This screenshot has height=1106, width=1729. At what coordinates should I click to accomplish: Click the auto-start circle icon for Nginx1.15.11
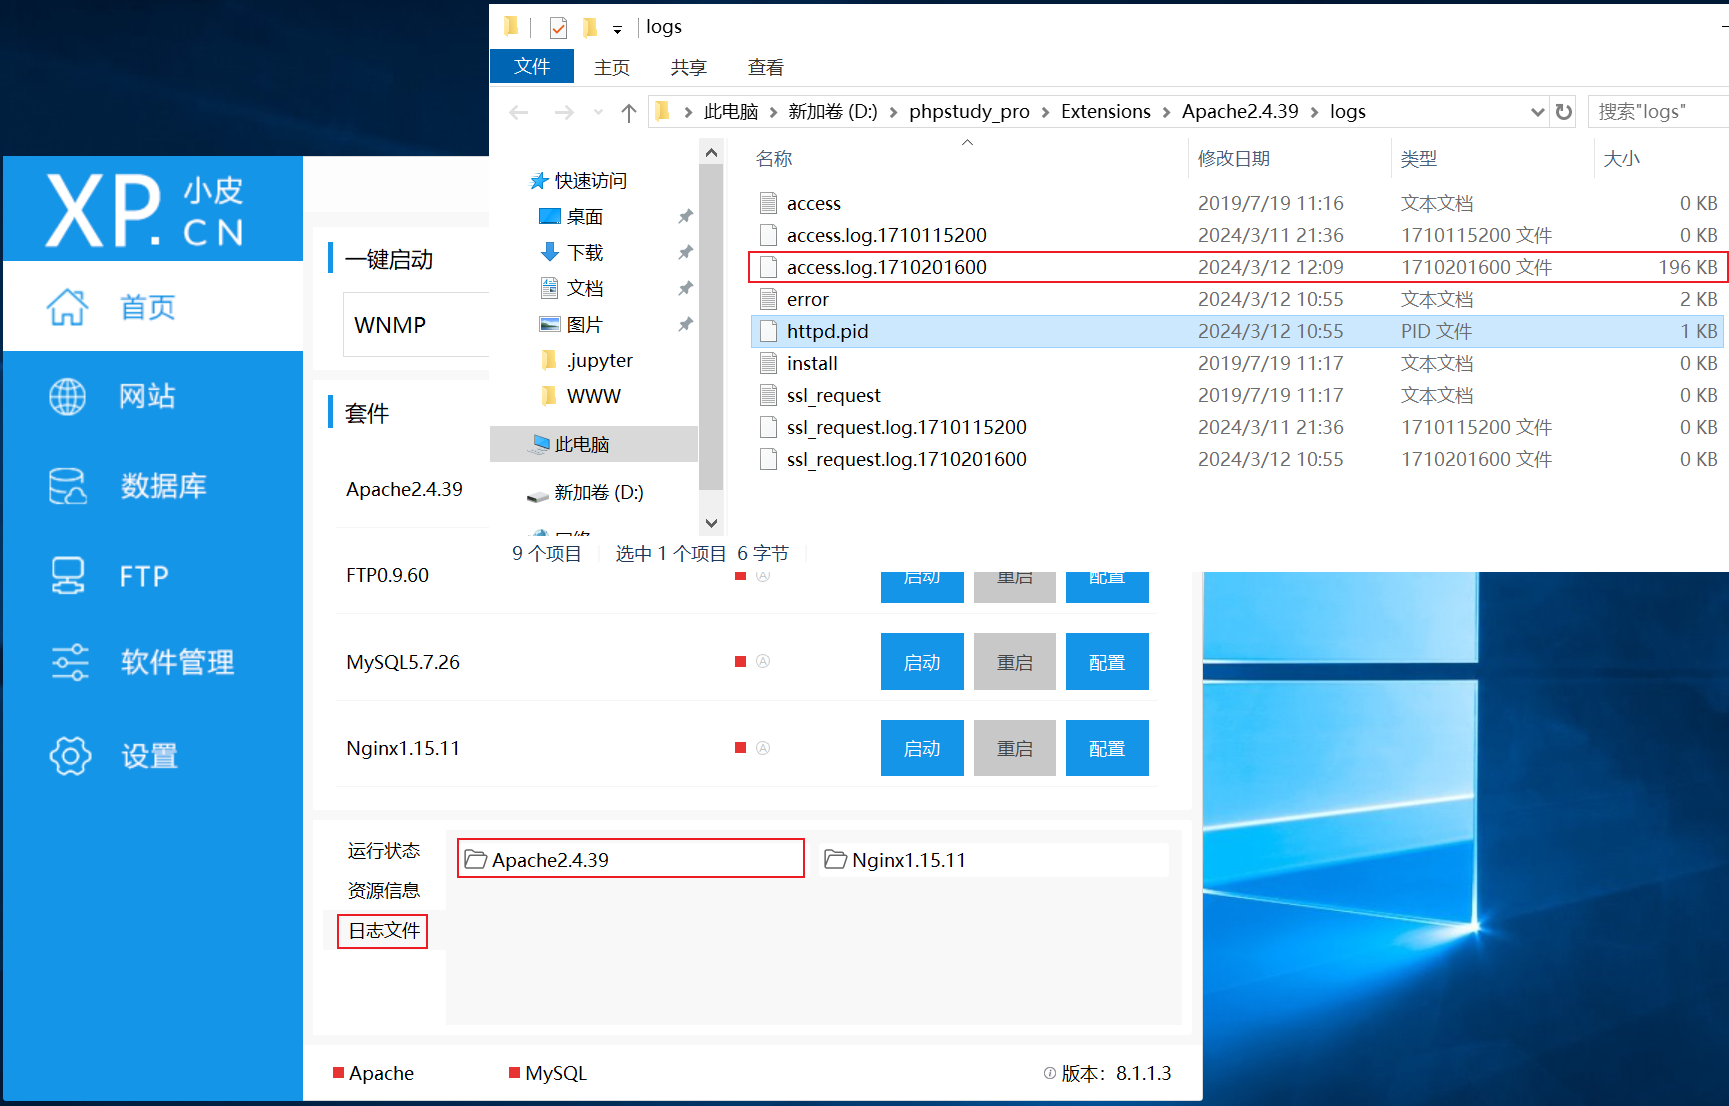(763, 748)
